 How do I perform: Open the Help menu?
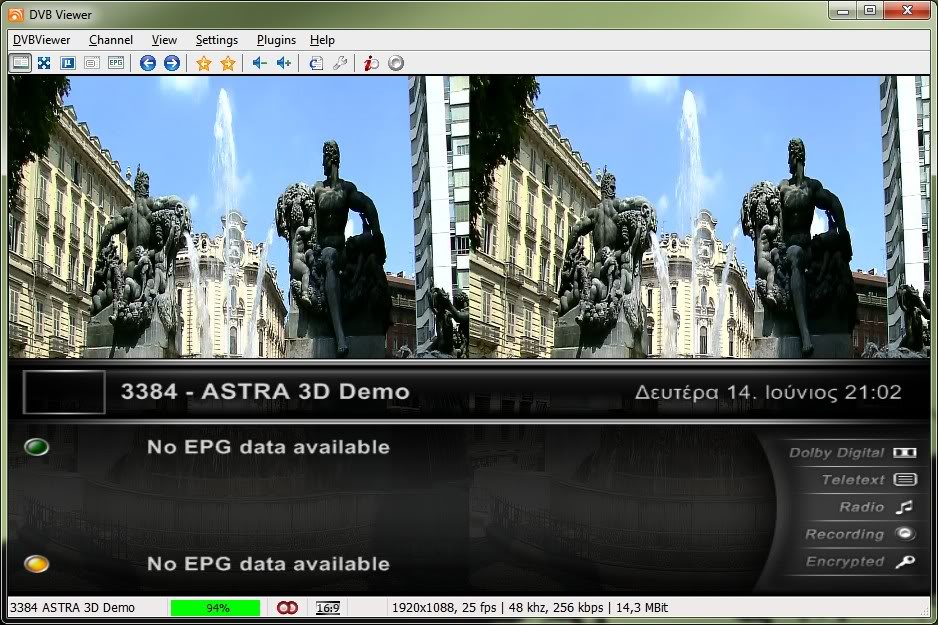point(322,40)
